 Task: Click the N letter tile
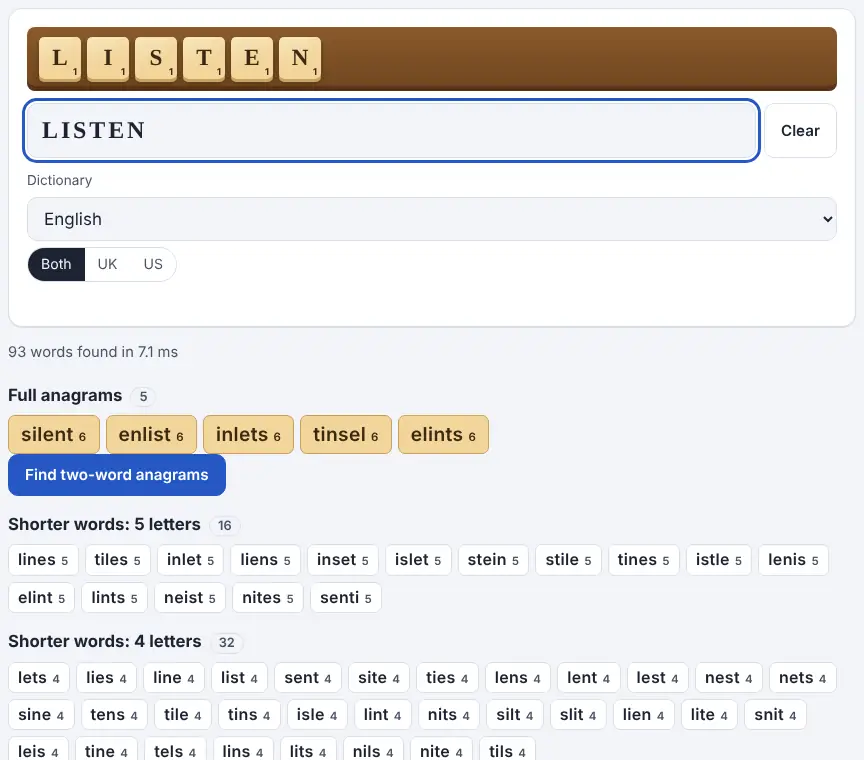tap(300, 58)
